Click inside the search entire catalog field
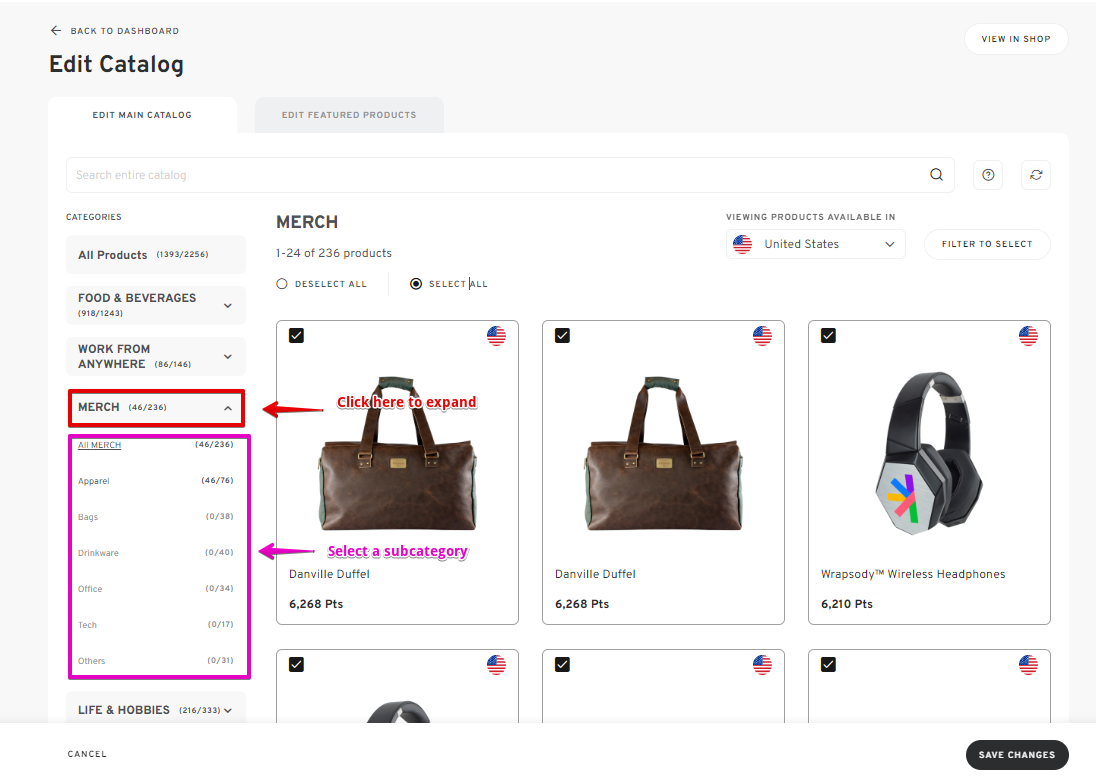This screenshot has height=783, width=1097. 400,174
